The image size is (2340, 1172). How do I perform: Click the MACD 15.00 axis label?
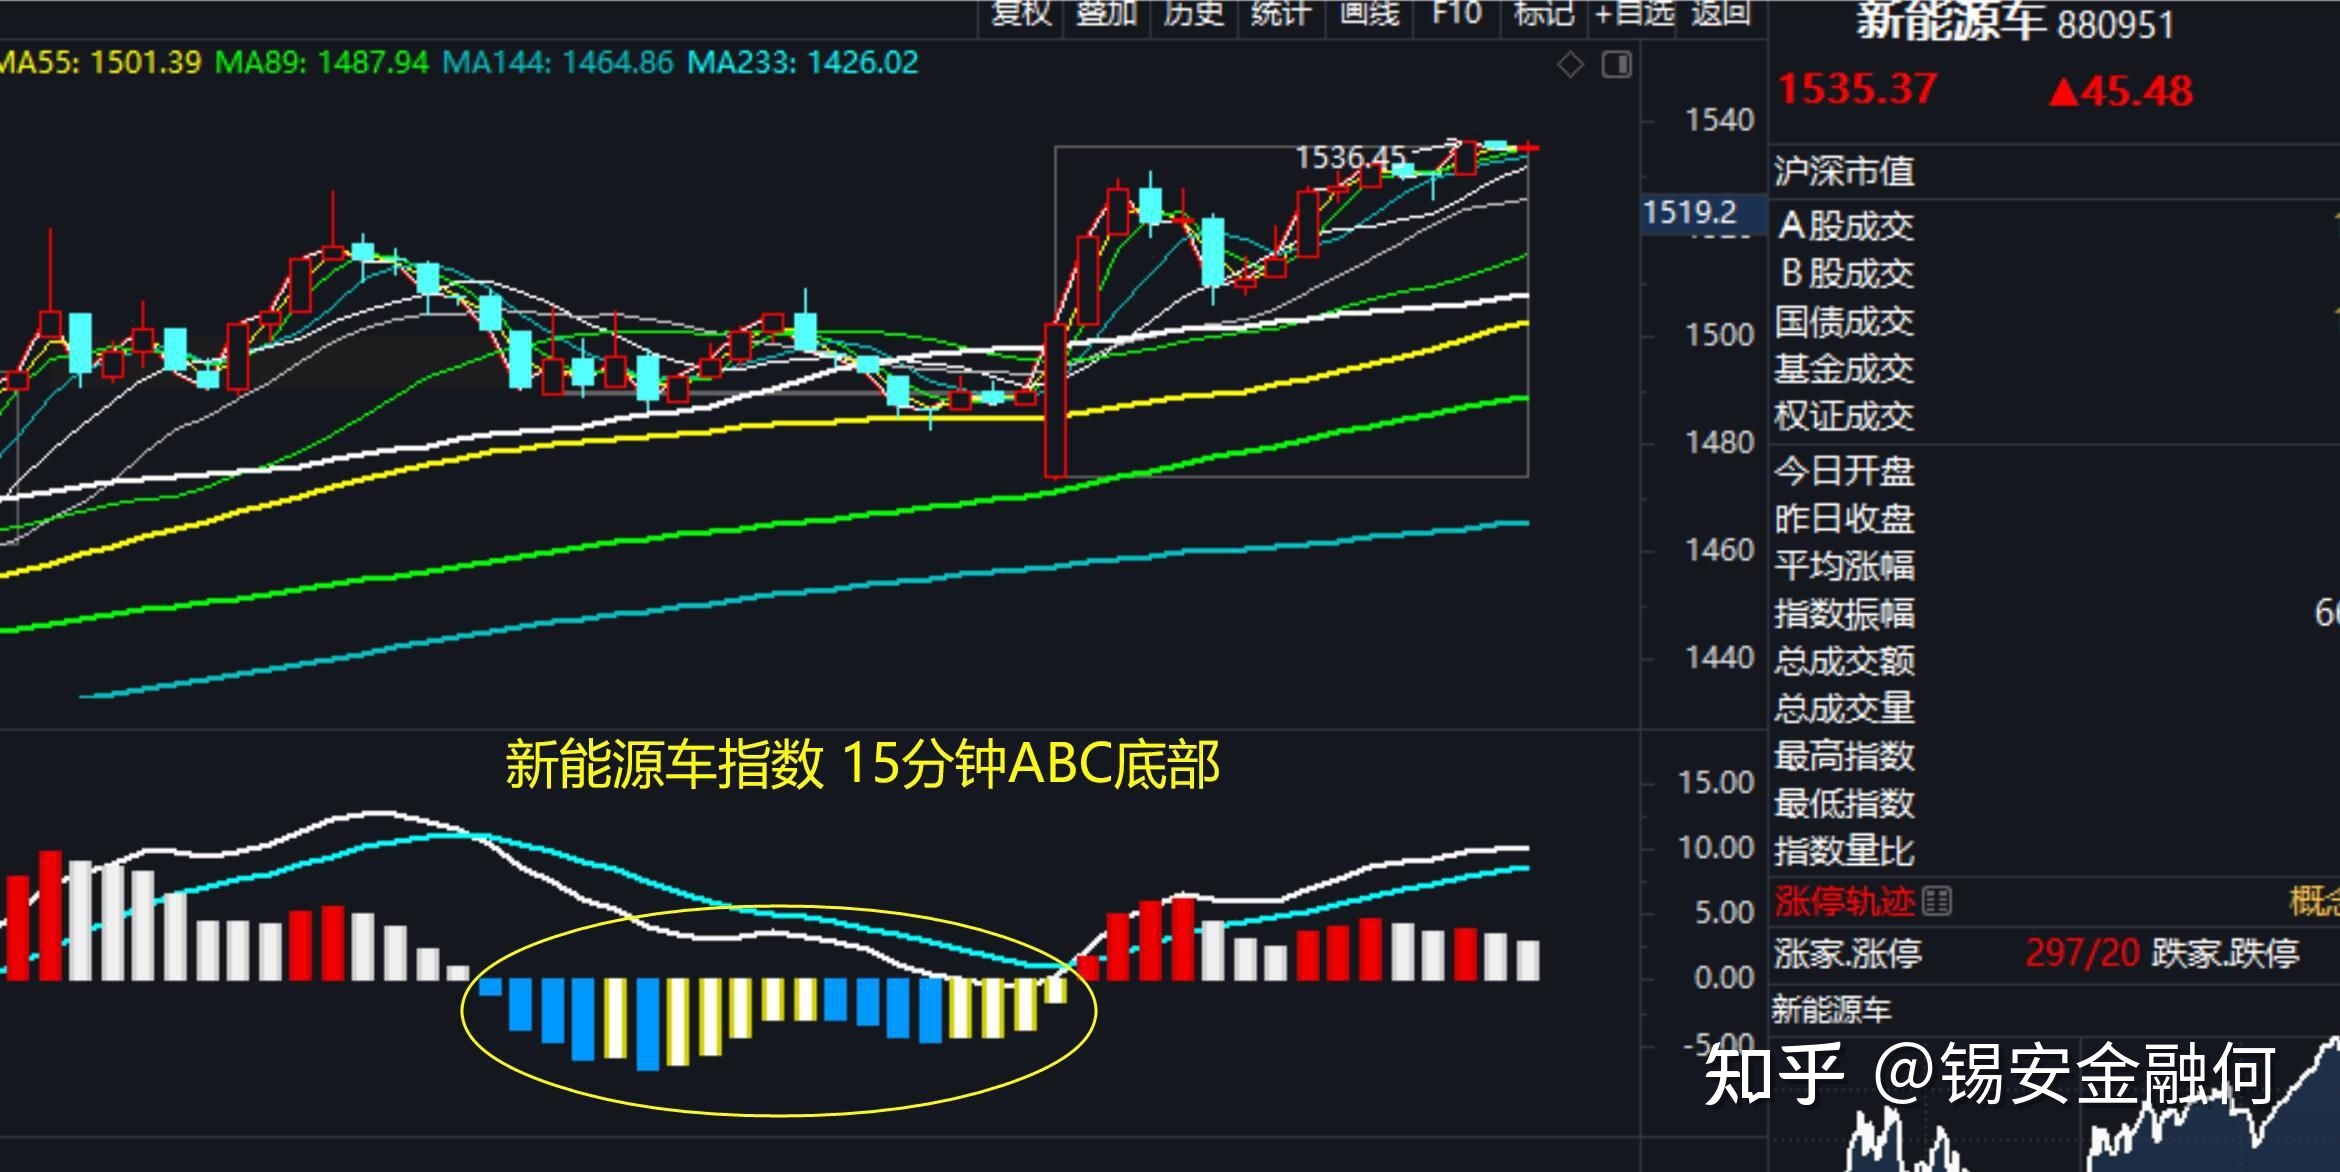(x=1716, y=782)
